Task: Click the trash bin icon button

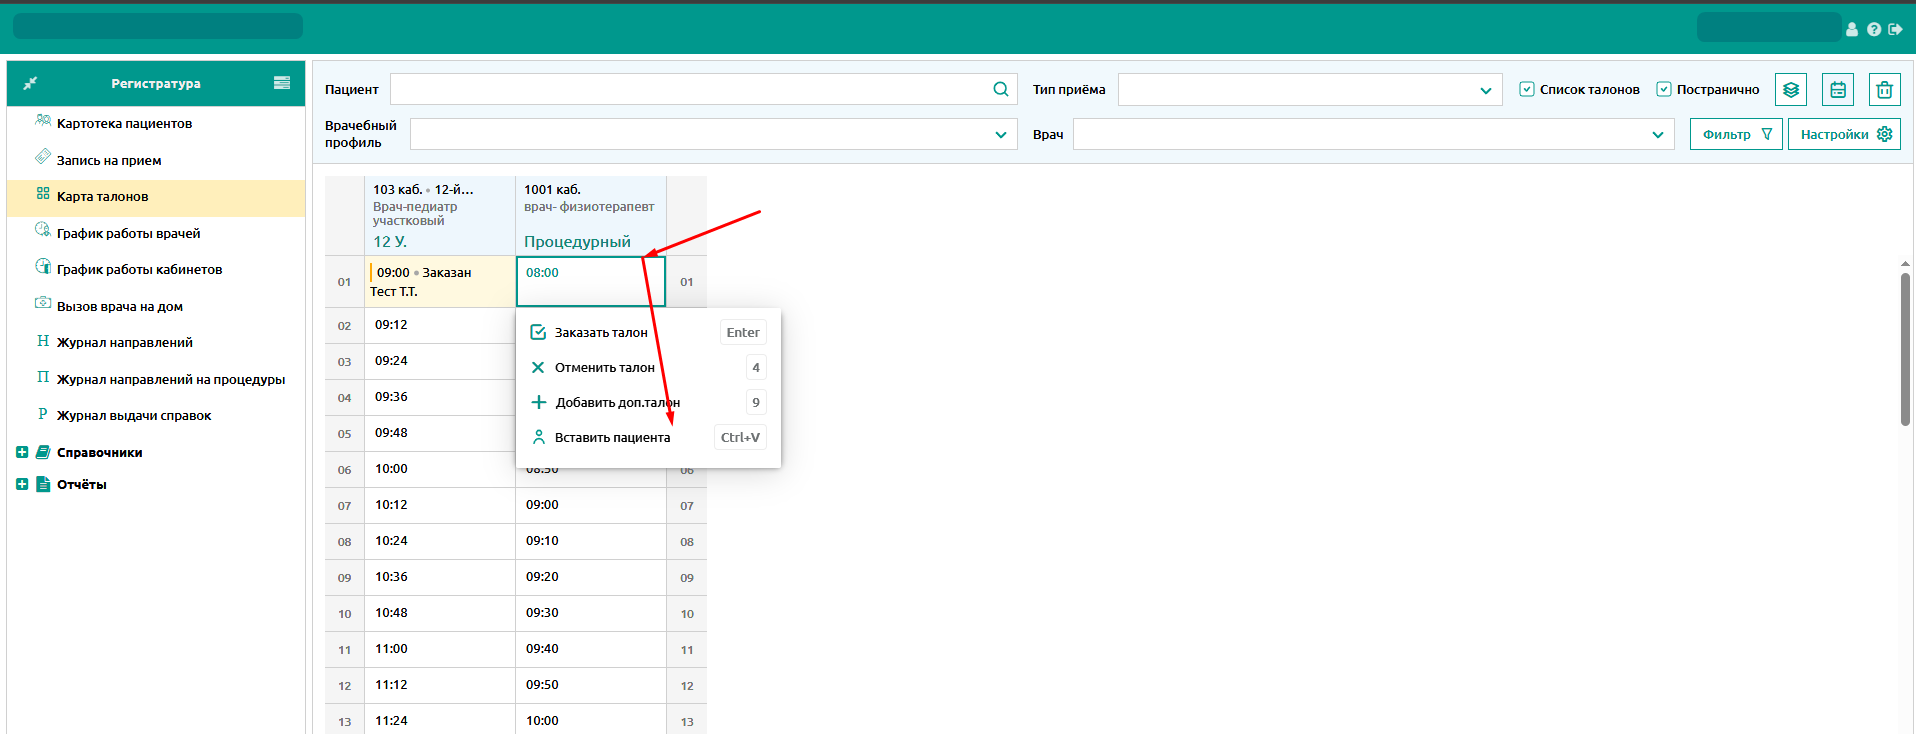Action: pos(1884,90)
